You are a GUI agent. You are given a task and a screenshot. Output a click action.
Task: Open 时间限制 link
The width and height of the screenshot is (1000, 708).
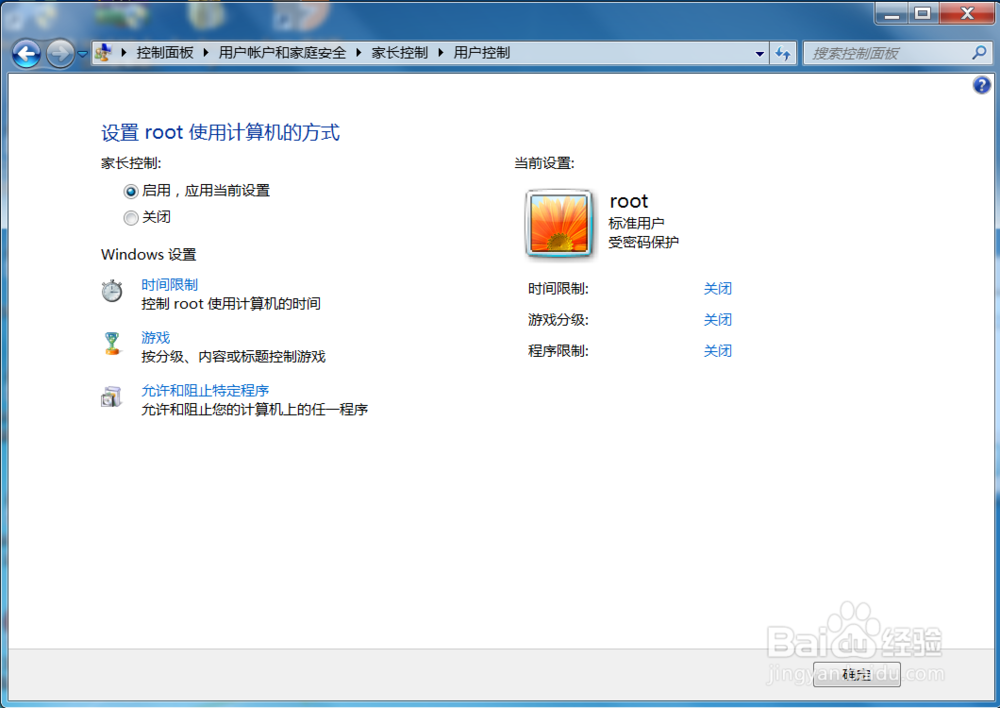point(170,284)
